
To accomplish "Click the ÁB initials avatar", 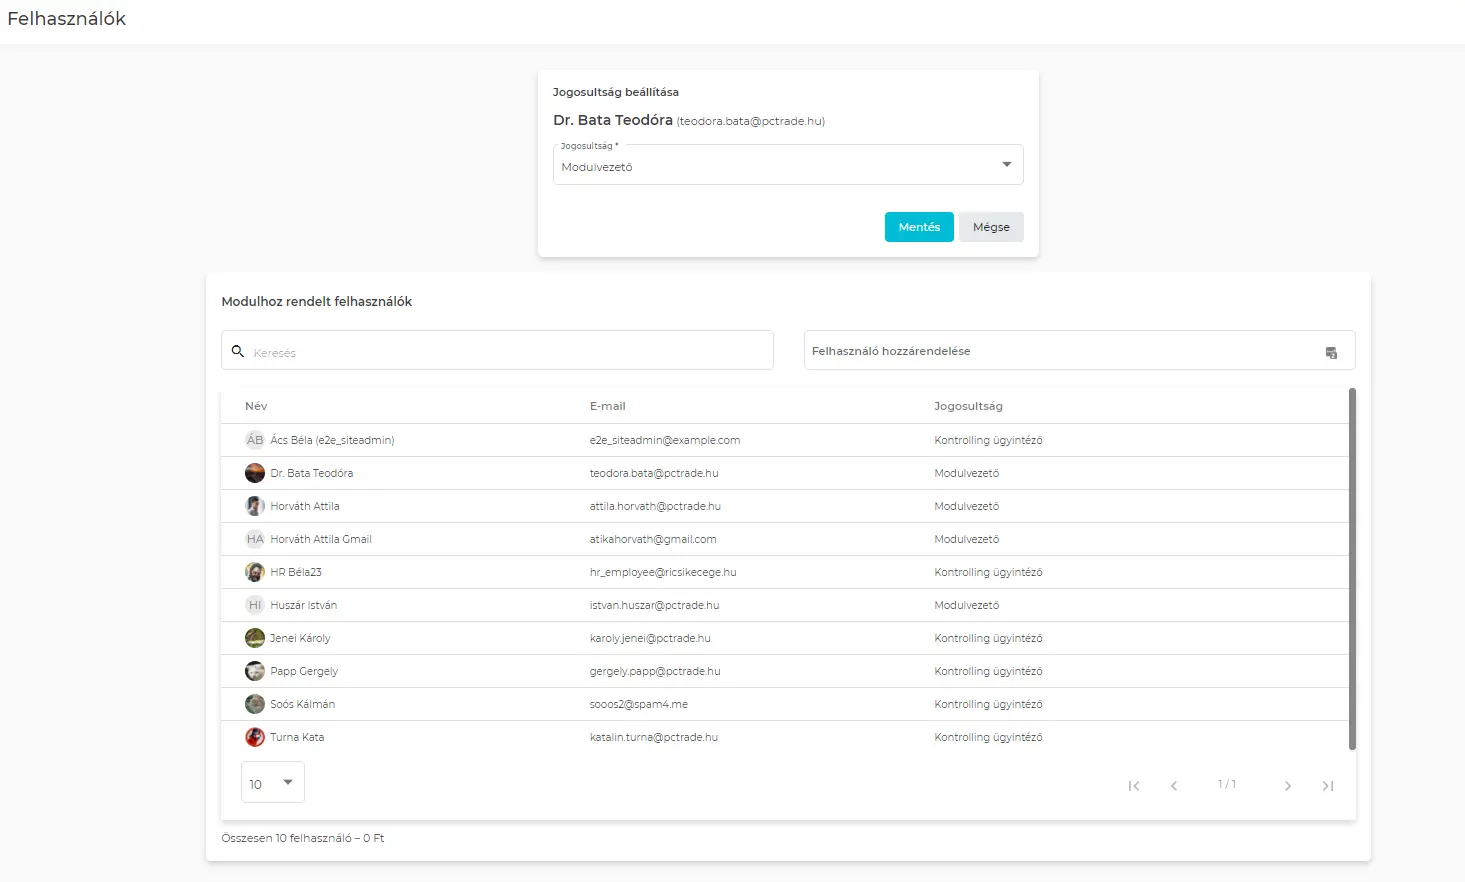I will point(255,440).
